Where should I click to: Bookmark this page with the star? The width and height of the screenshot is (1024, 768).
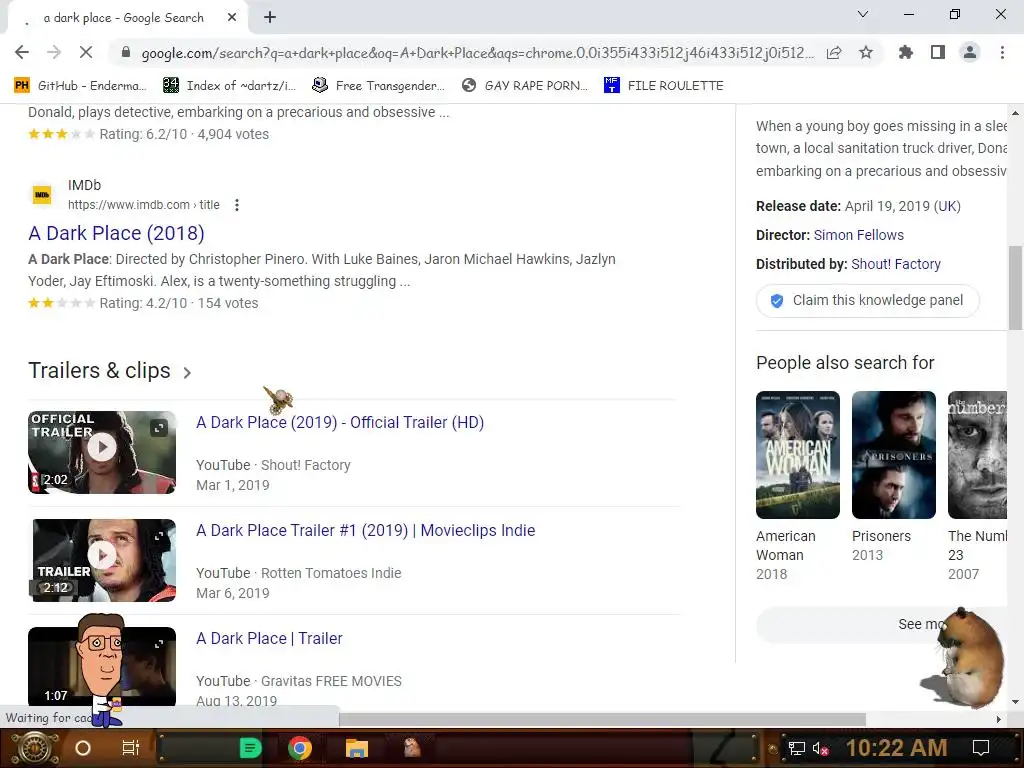pyautogui.click(x=866, y=53)
